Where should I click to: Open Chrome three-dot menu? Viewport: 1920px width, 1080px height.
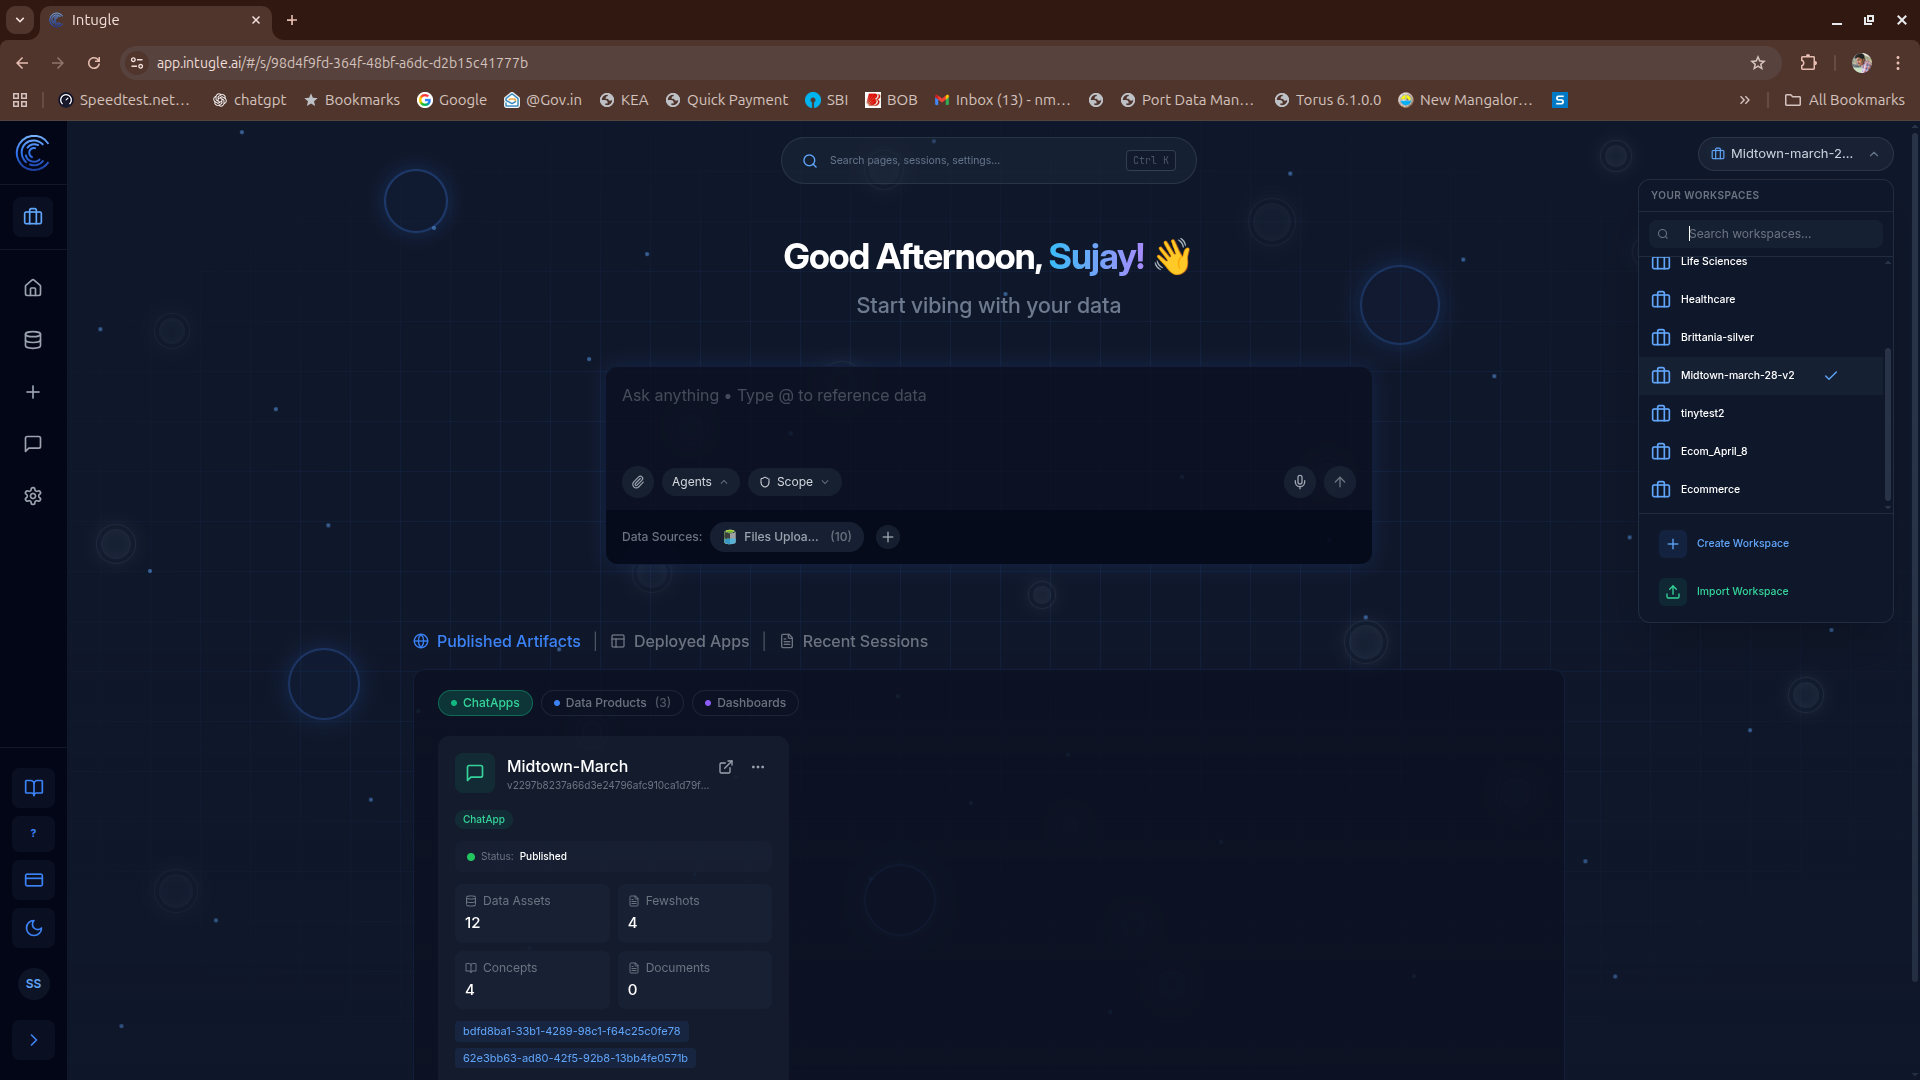click(1898, 63)
